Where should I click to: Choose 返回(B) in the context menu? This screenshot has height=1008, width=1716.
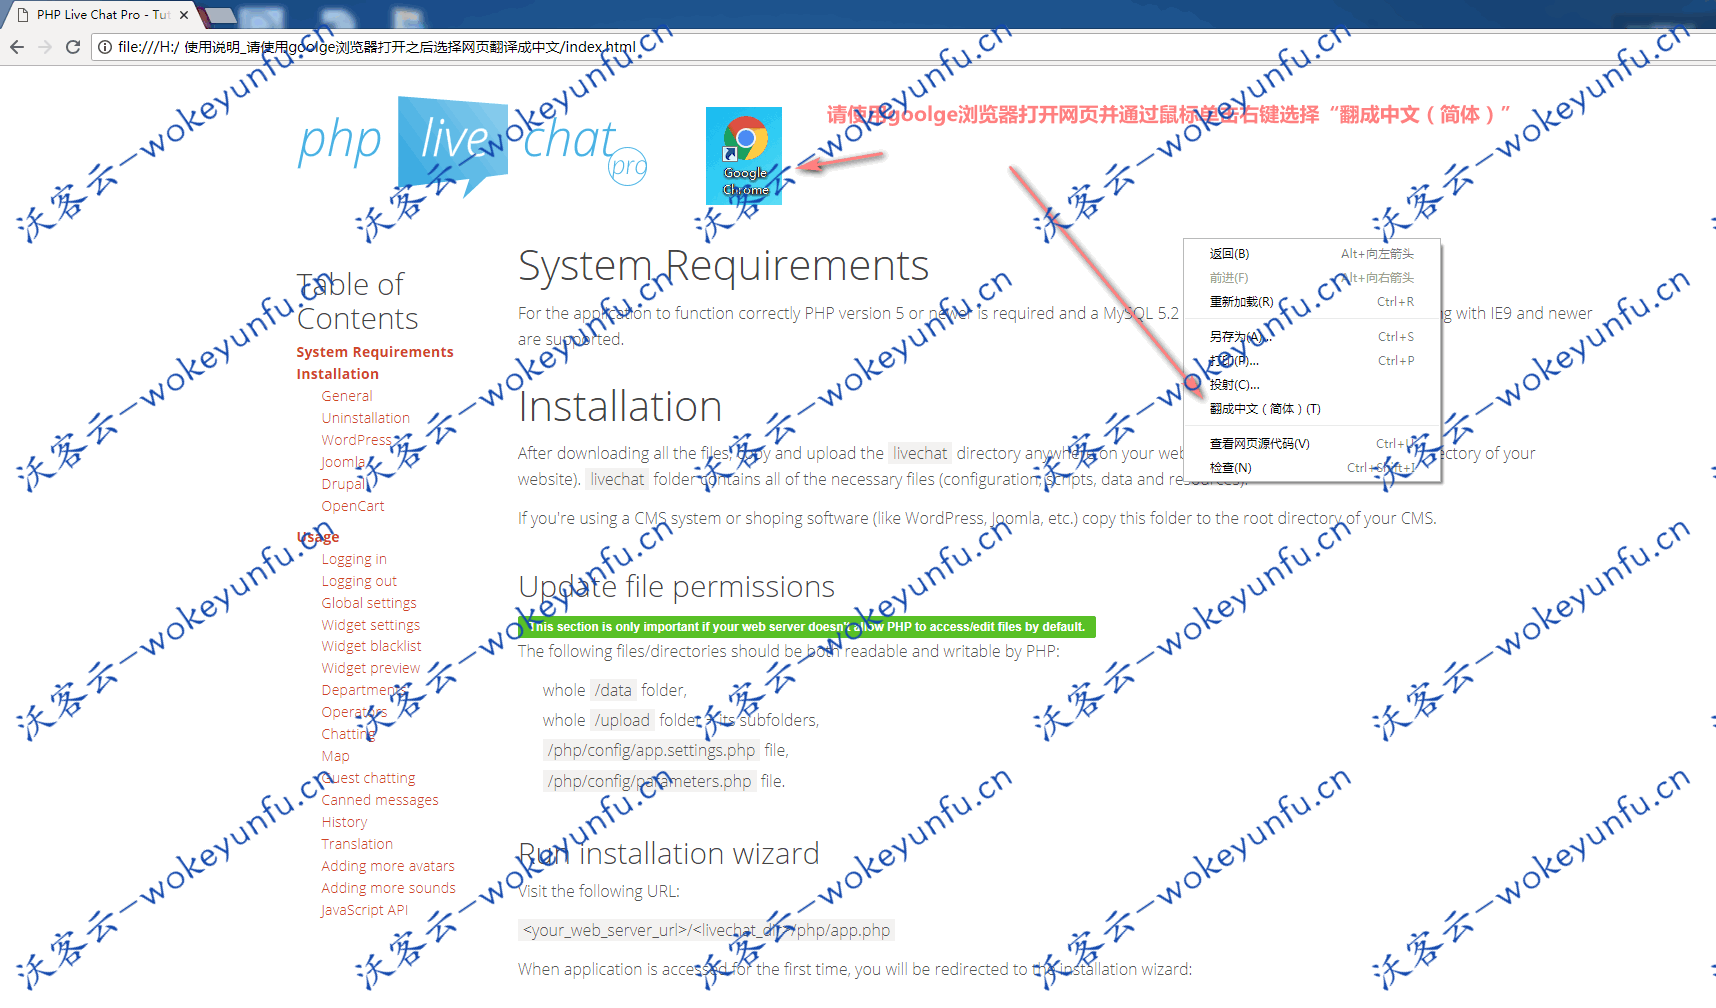click(1311, 254)
